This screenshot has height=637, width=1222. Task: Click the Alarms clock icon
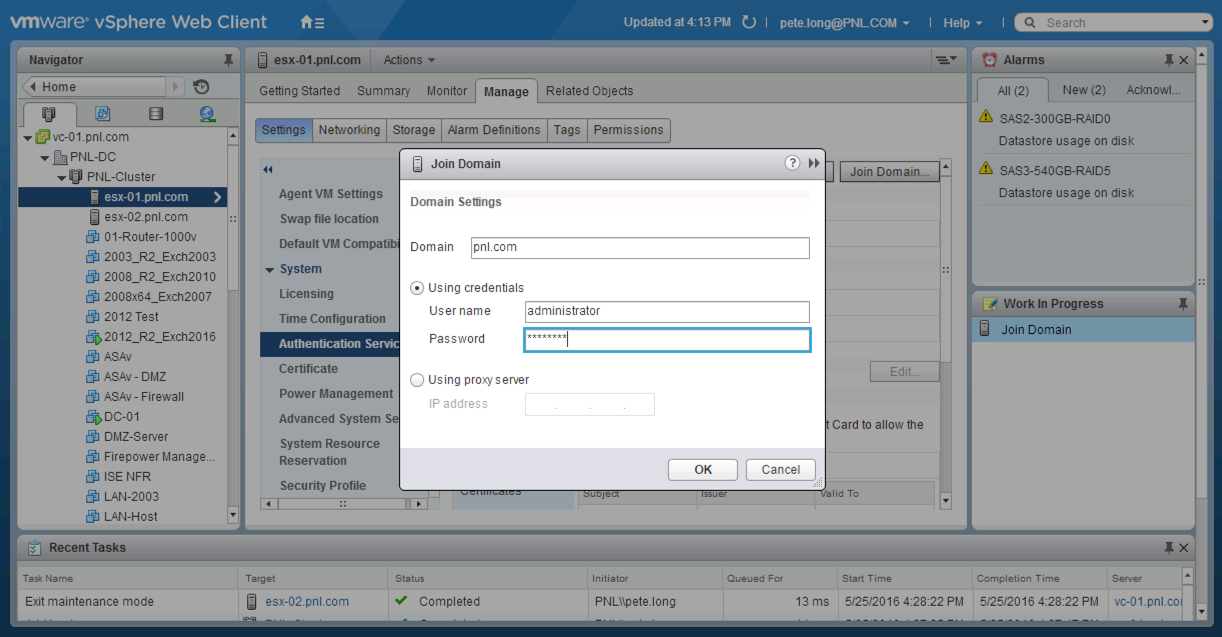pyautogui.click(x=990, y=60)
